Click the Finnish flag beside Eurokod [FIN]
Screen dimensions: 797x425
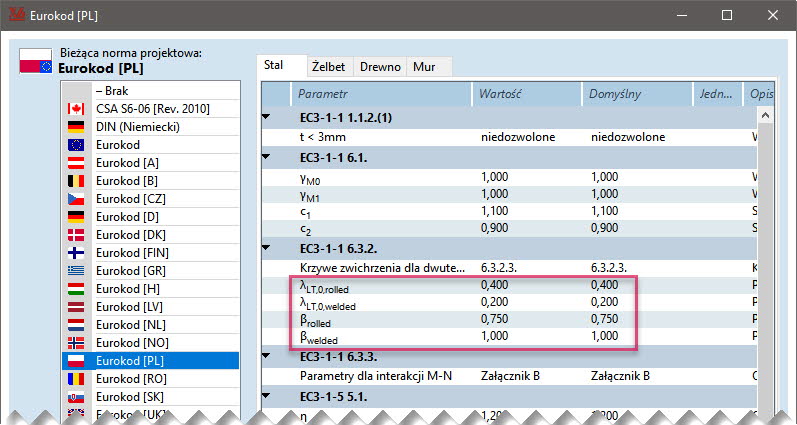(x=76, y=253)
